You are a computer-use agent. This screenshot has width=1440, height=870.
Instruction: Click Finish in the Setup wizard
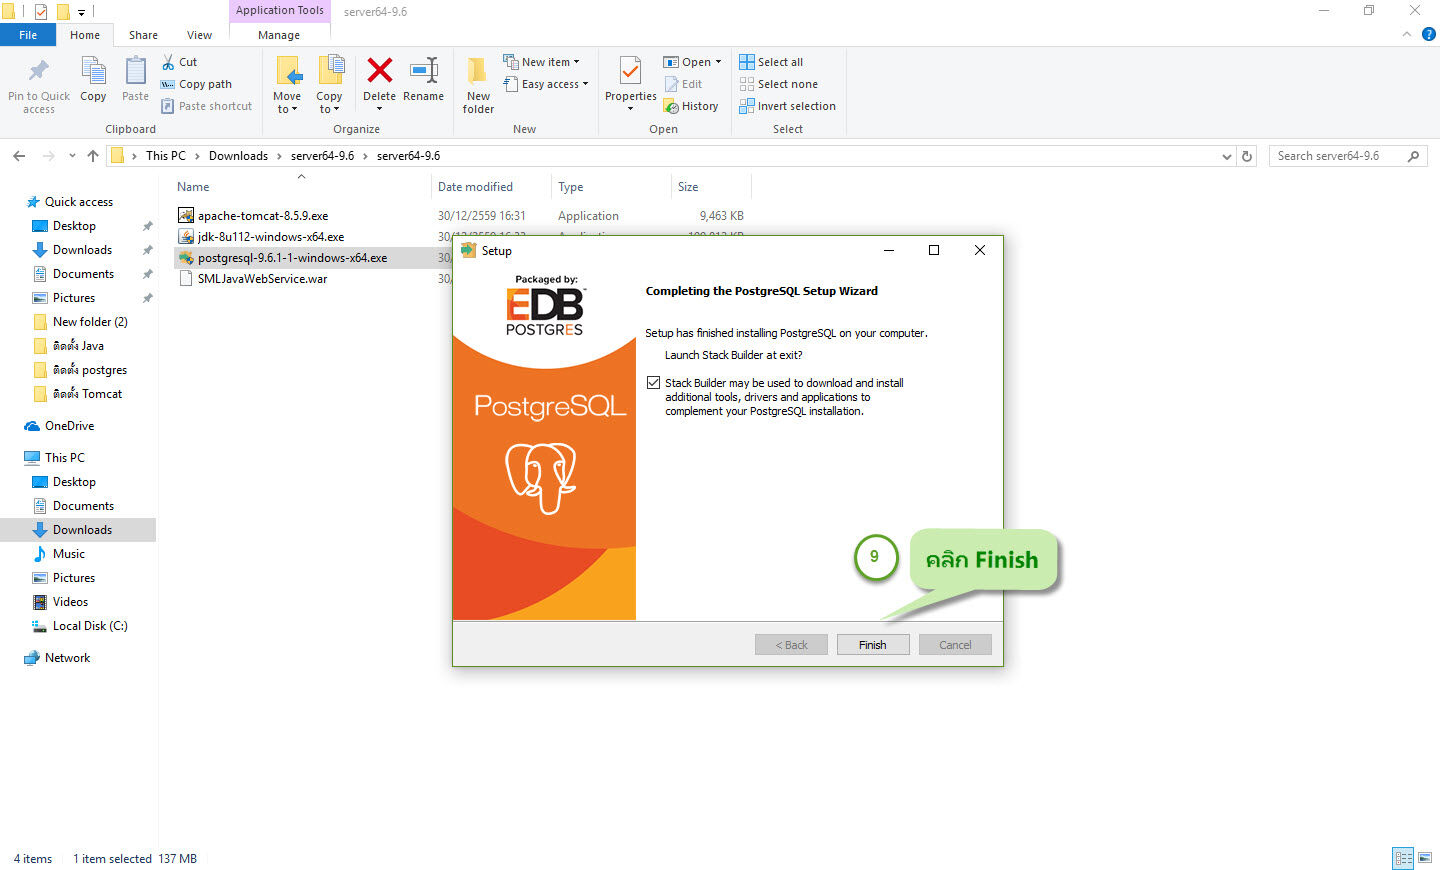(873, 645)
